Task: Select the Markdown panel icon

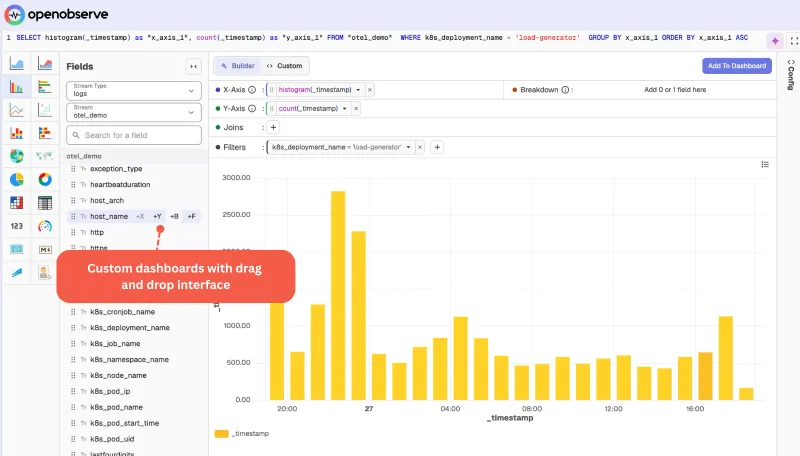Action: tap(45, 249)
